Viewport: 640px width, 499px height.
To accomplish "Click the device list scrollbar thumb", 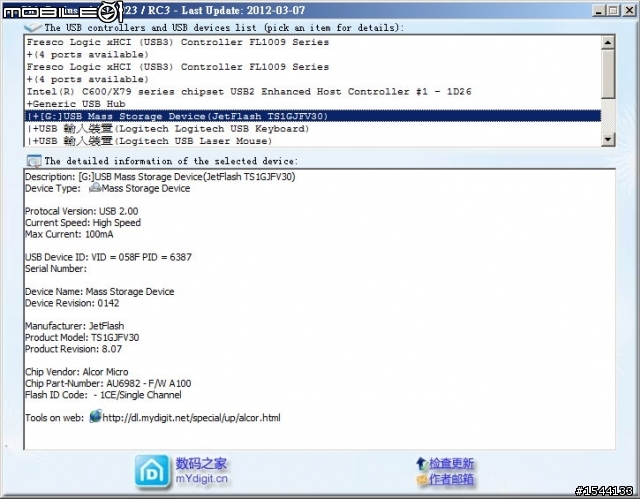I will 608,74.
